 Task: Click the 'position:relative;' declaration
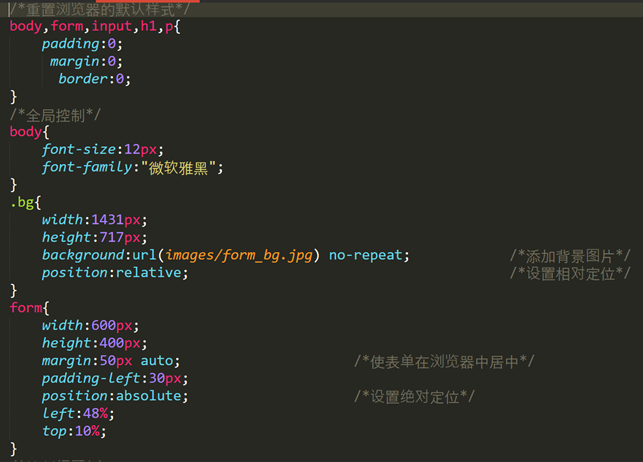[x=115, y=273]
